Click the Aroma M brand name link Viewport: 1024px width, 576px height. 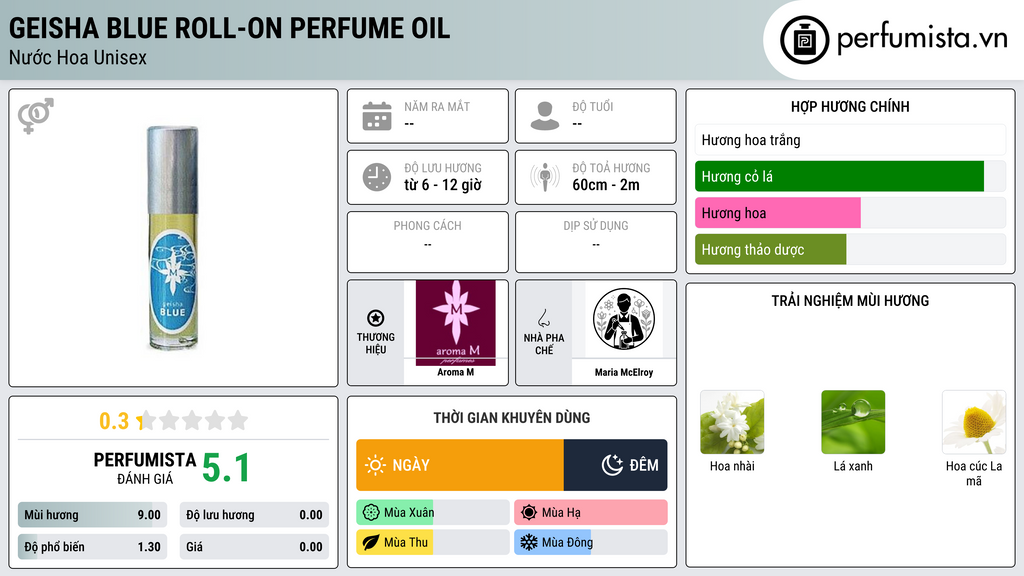tap(456, 372)
